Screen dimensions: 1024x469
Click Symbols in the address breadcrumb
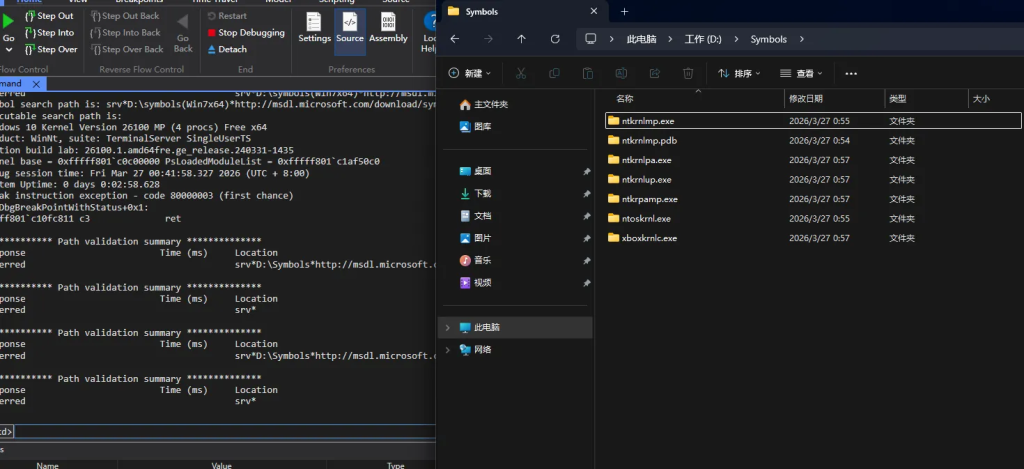click(x=769, y=39)
